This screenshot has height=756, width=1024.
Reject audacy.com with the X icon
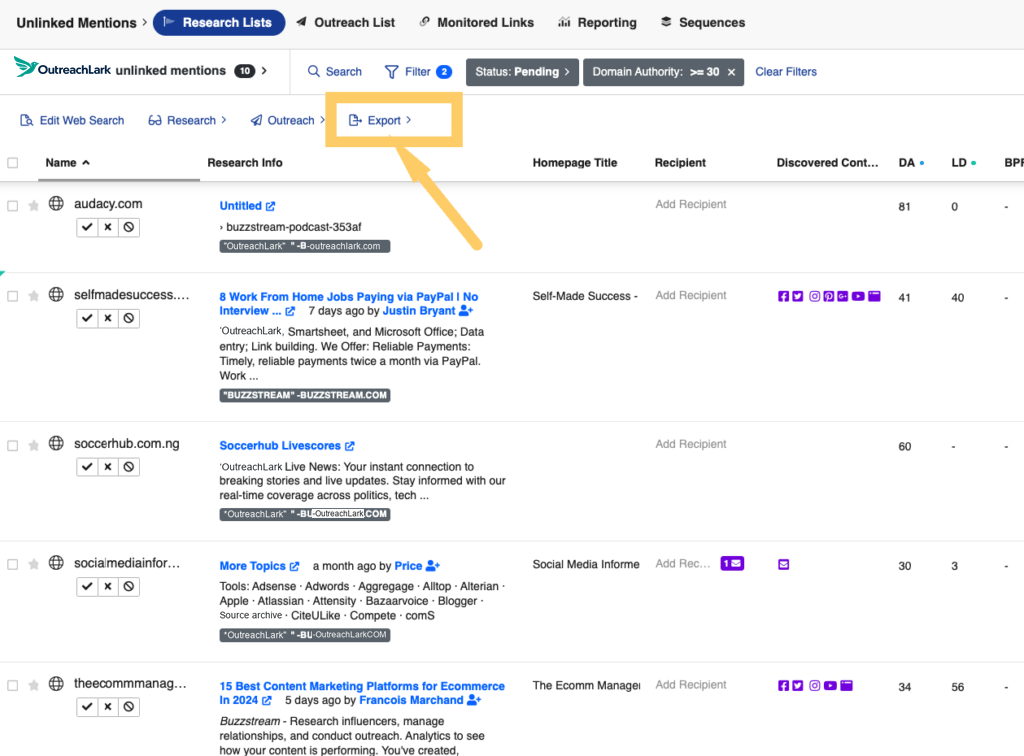click(x=108, y=227)
